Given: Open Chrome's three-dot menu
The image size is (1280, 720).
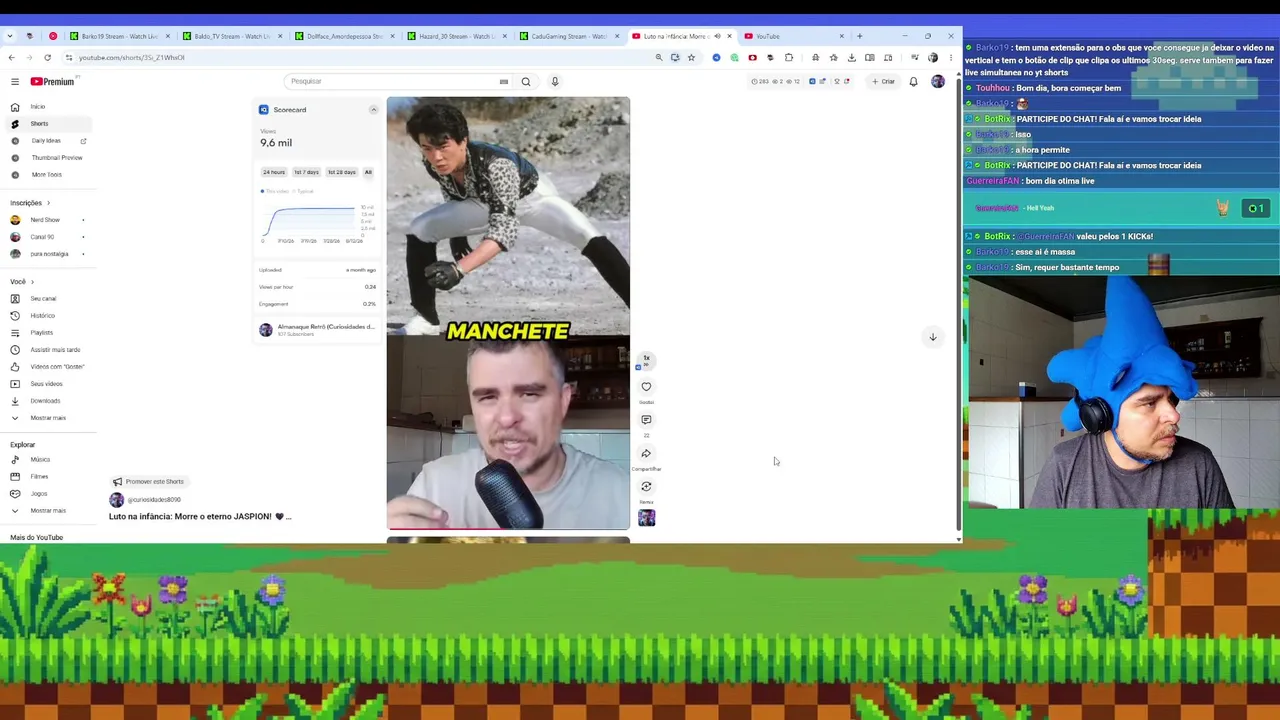Looking at the screenshot, I should (951, 57).
